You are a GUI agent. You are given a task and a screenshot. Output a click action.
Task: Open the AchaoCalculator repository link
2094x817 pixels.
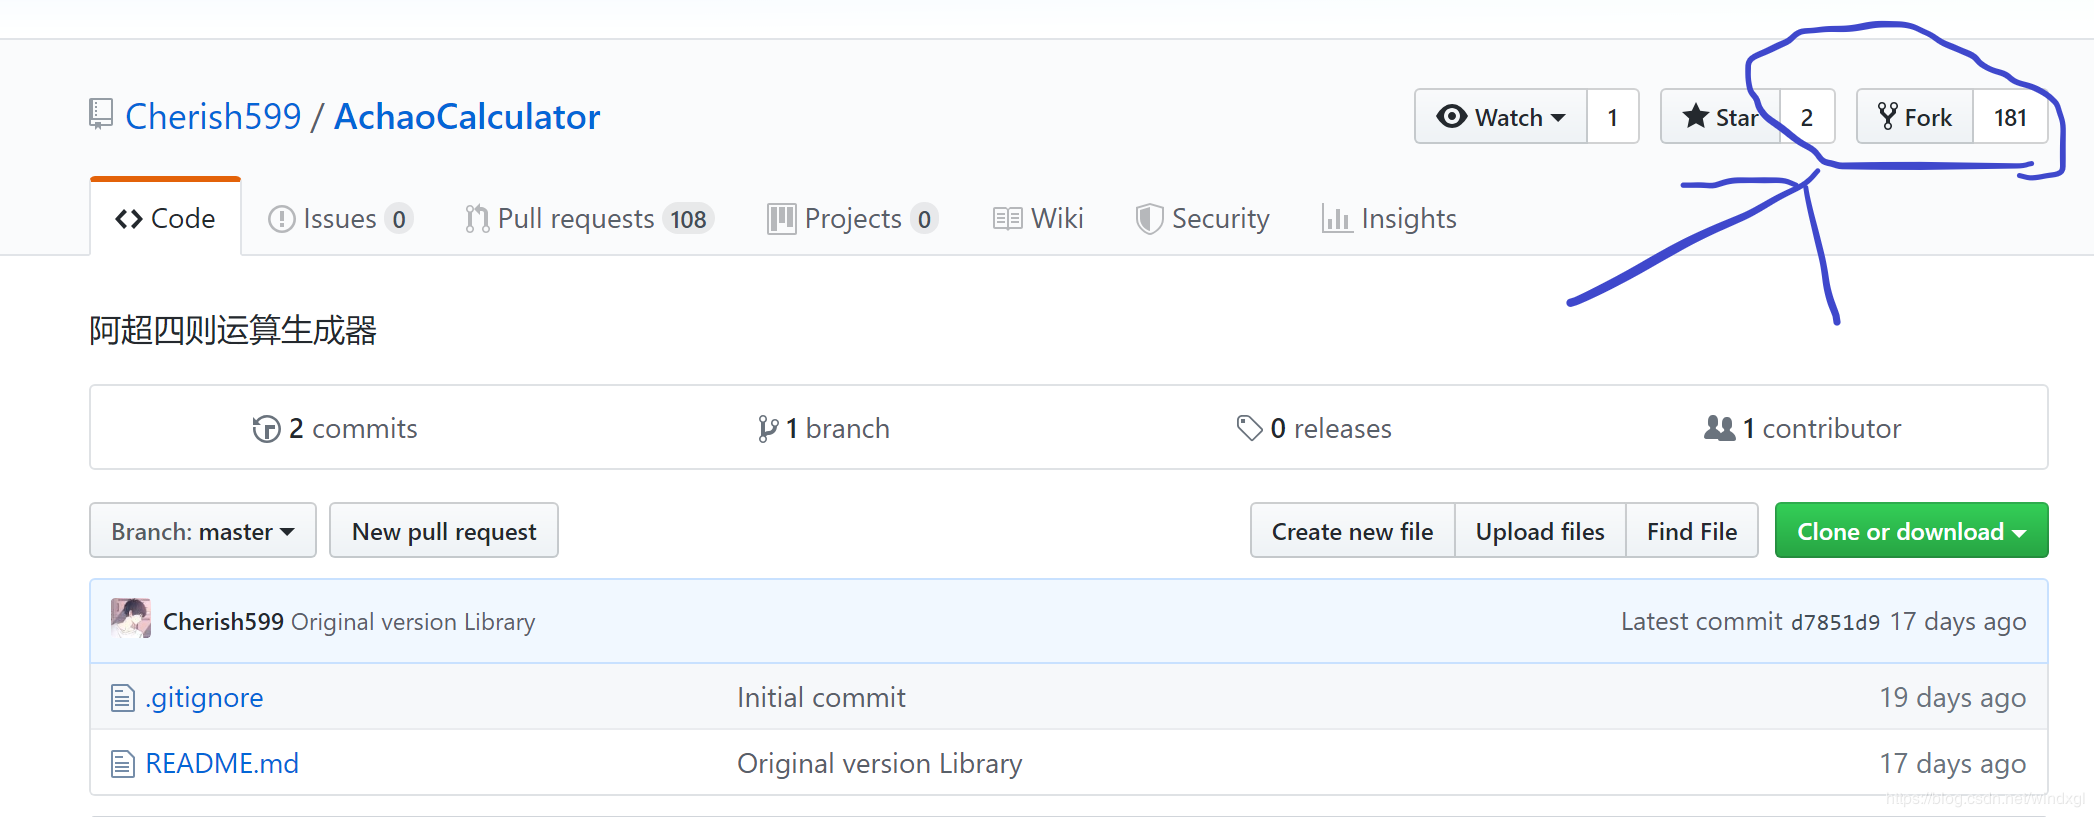click(467, 117)
